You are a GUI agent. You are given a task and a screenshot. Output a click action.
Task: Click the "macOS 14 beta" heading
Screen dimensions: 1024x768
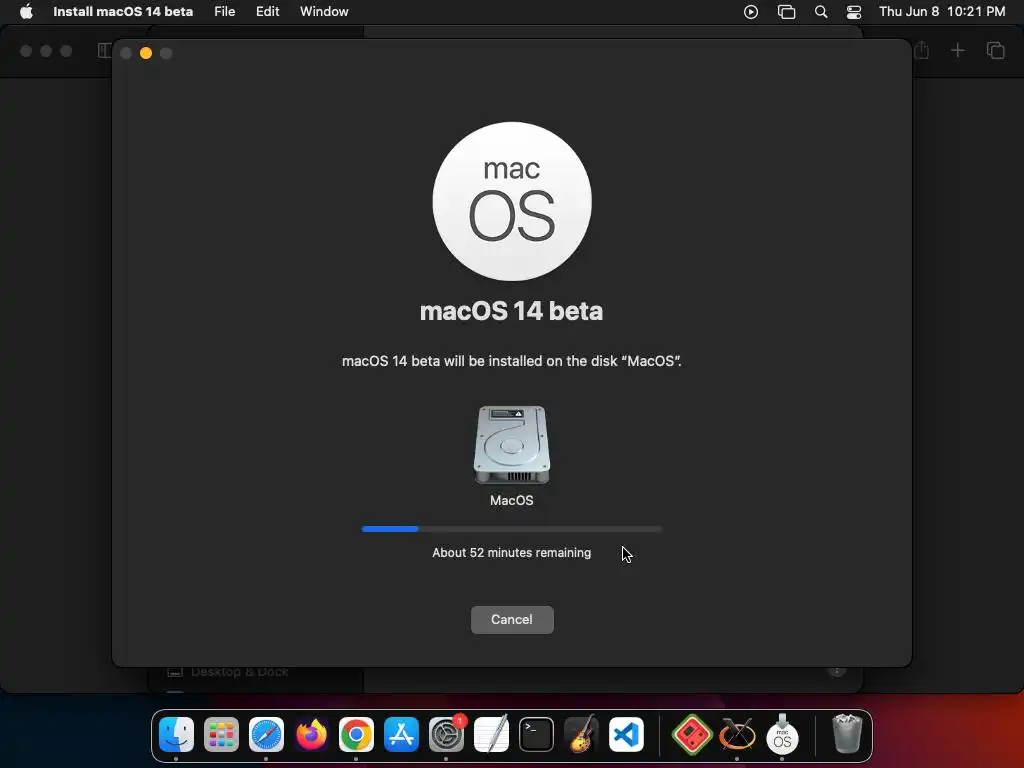click(511, 311)
